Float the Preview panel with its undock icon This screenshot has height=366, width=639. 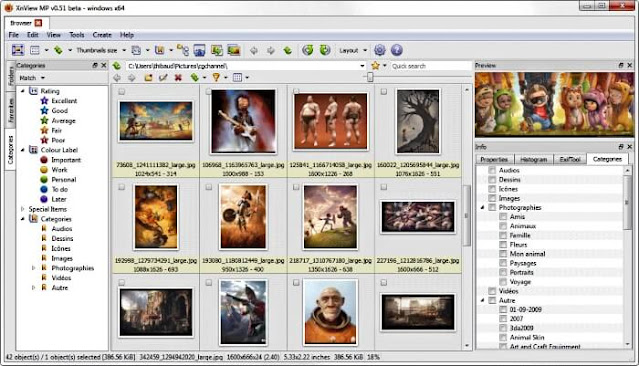tap(621, 65)
